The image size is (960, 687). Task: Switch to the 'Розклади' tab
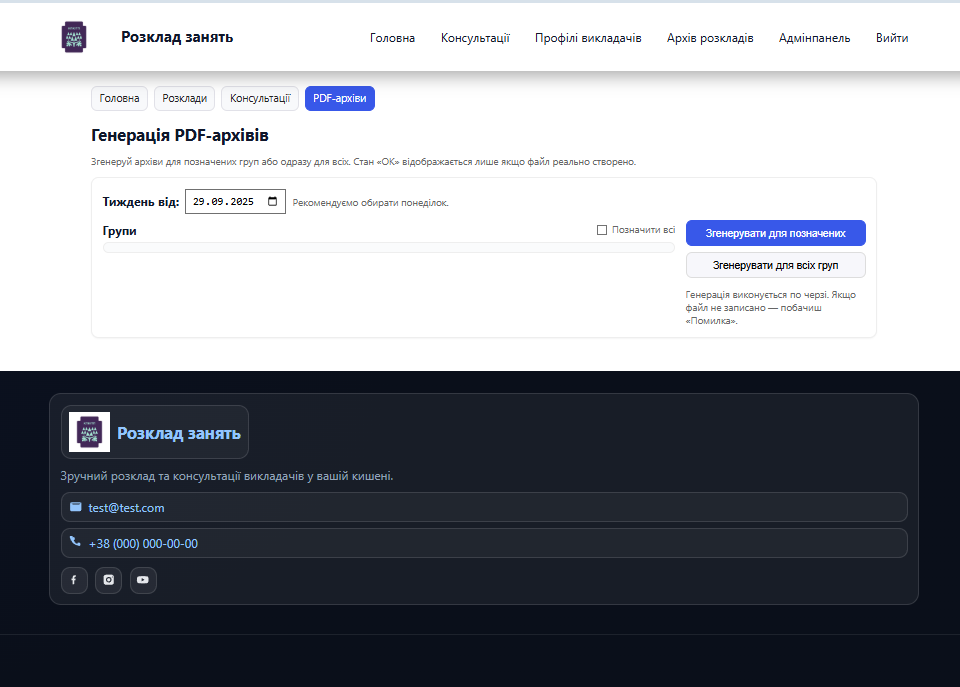184,98
